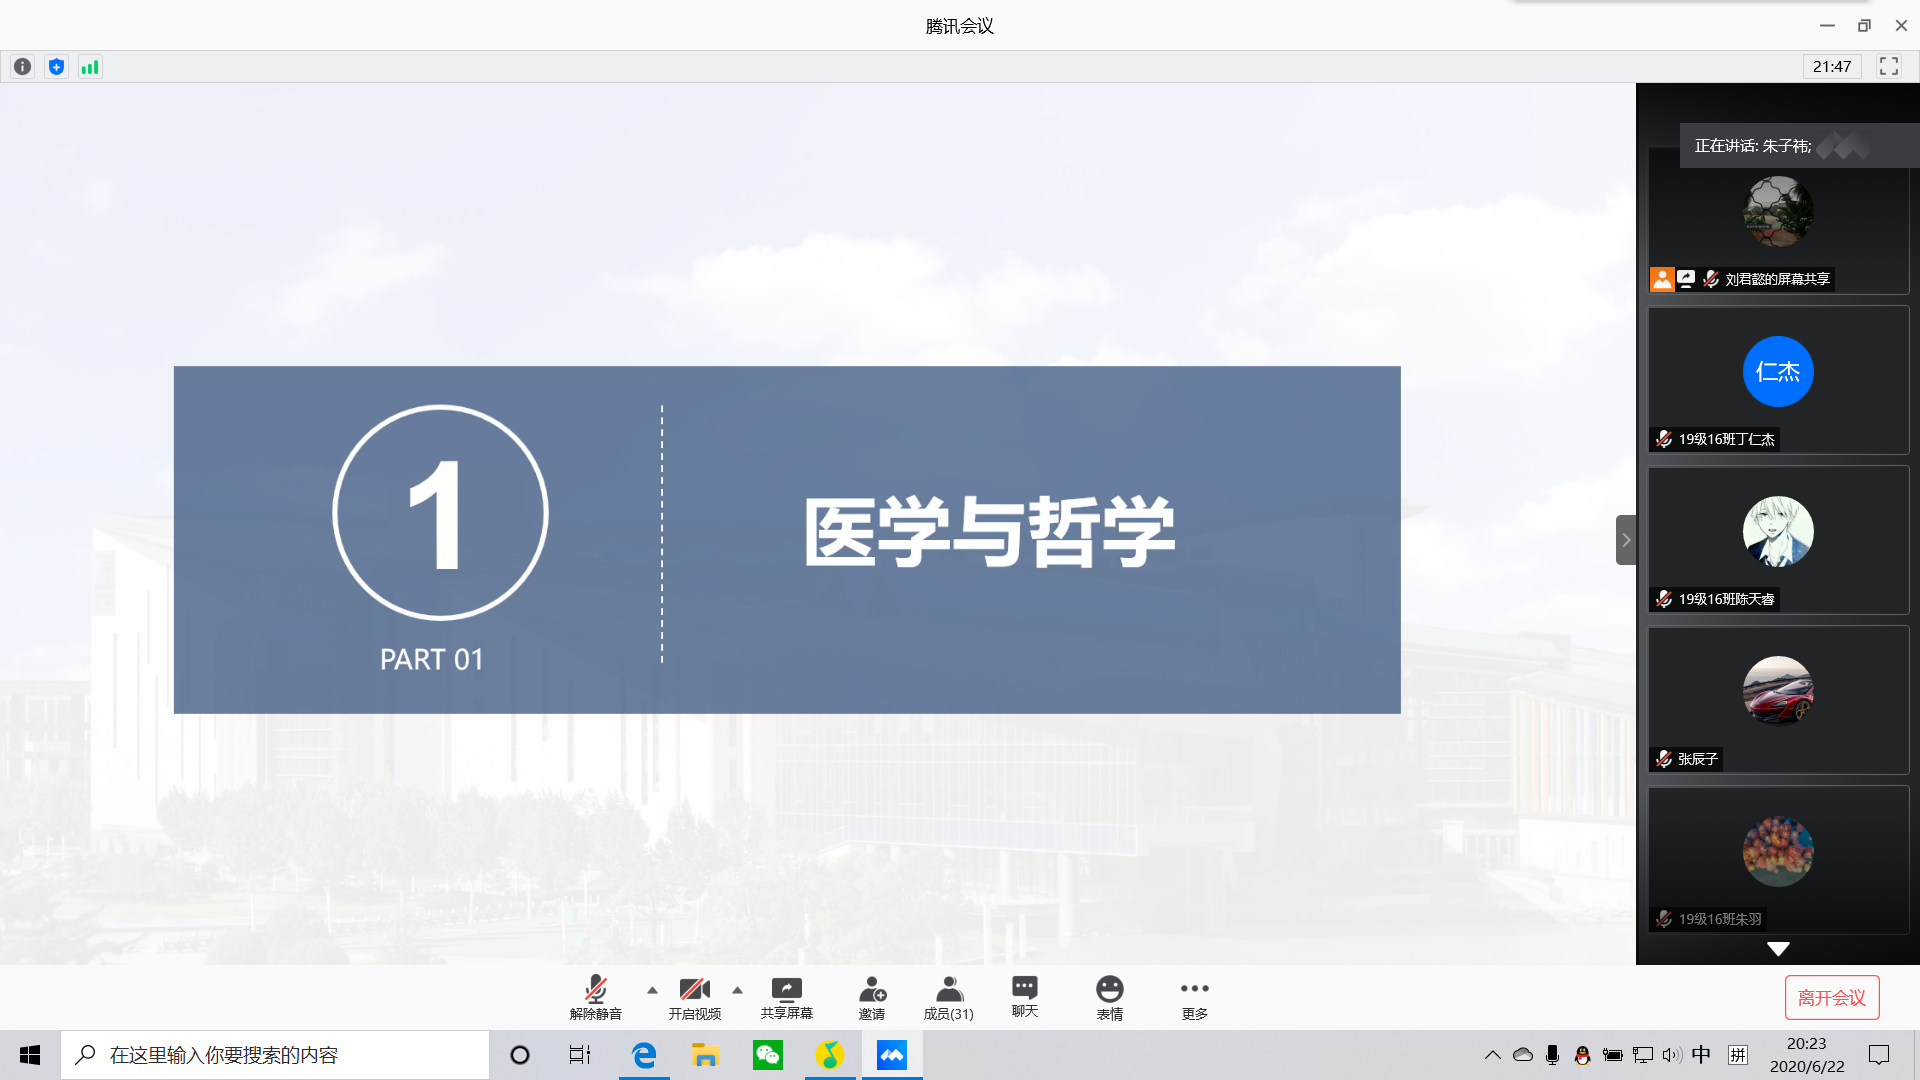The image size is (1920, 1080).
Task: Expand audio options arrow beside microphone
Action: pos(652,990)
